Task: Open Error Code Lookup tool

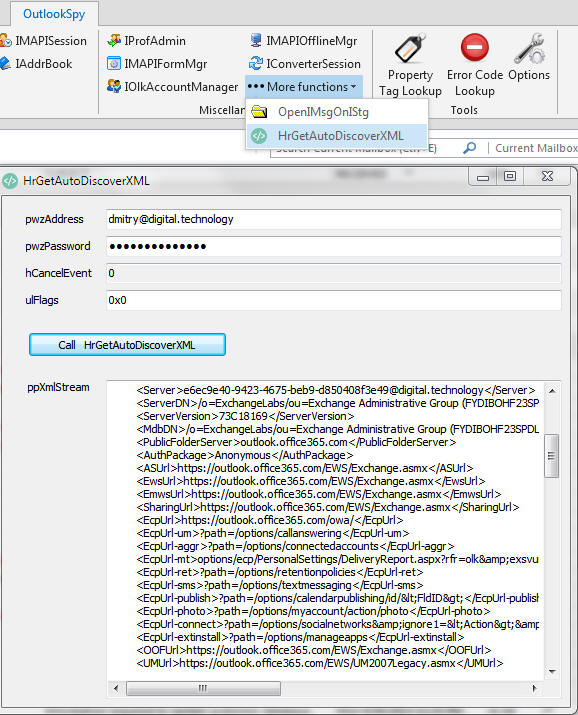Action: click(475, 65)
